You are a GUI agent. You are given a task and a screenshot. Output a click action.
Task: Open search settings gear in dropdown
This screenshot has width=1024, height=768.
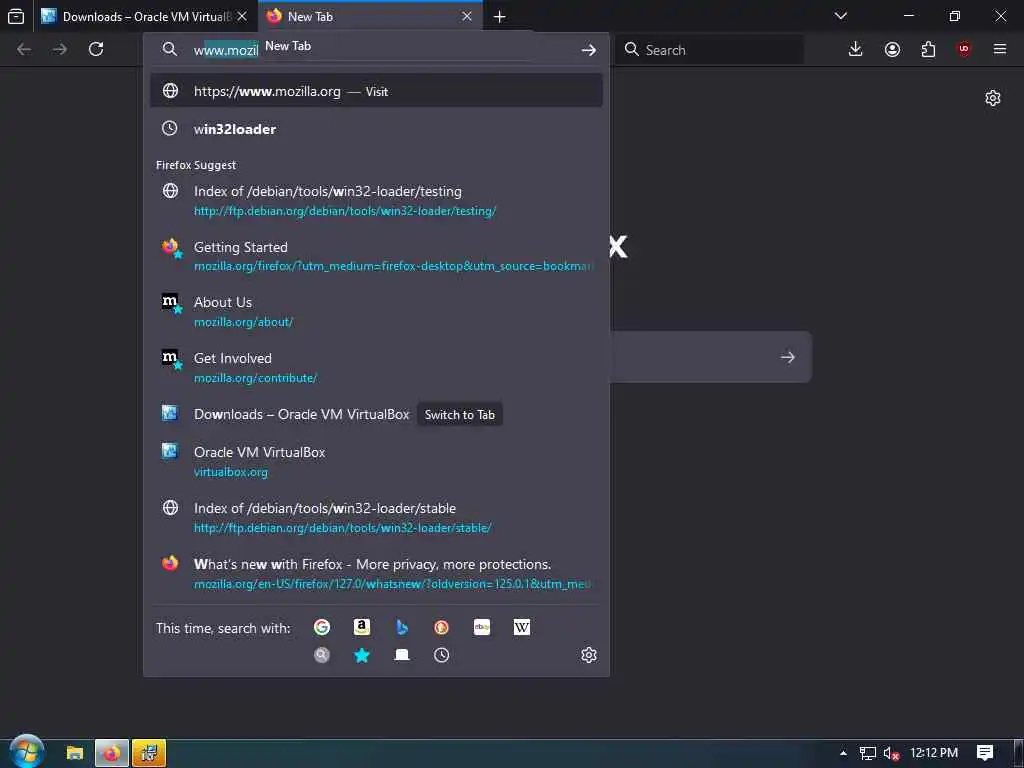click(x=588, y=655)
